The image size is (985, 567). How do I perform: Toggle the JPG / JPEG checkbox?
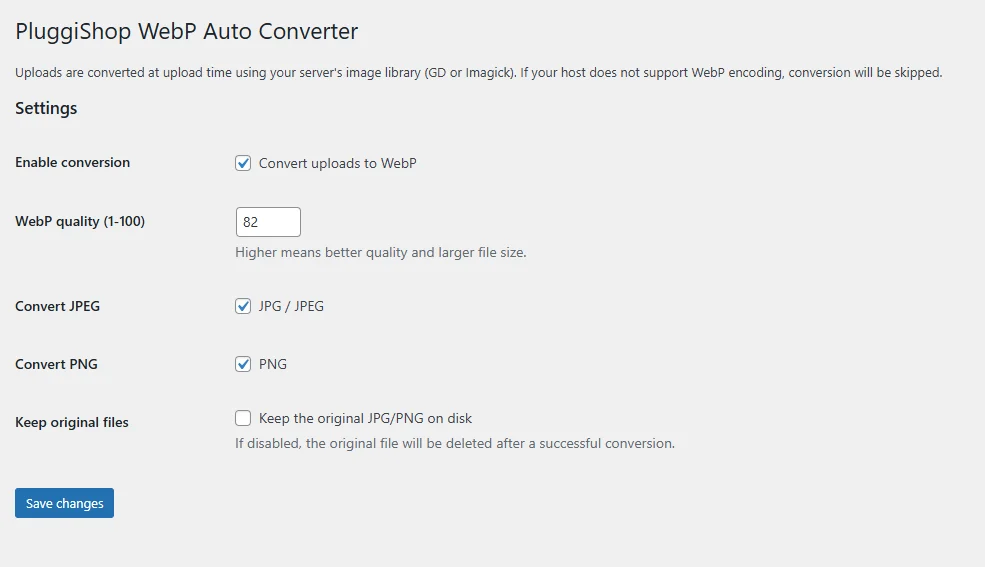243,306
